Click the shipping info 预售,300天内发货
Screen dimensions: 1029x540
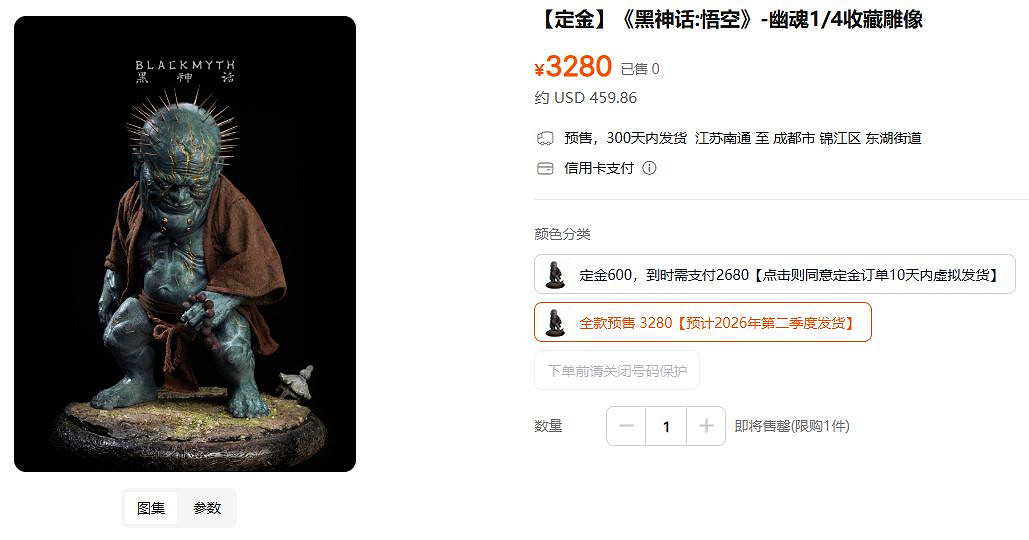[x=625, y=138]
